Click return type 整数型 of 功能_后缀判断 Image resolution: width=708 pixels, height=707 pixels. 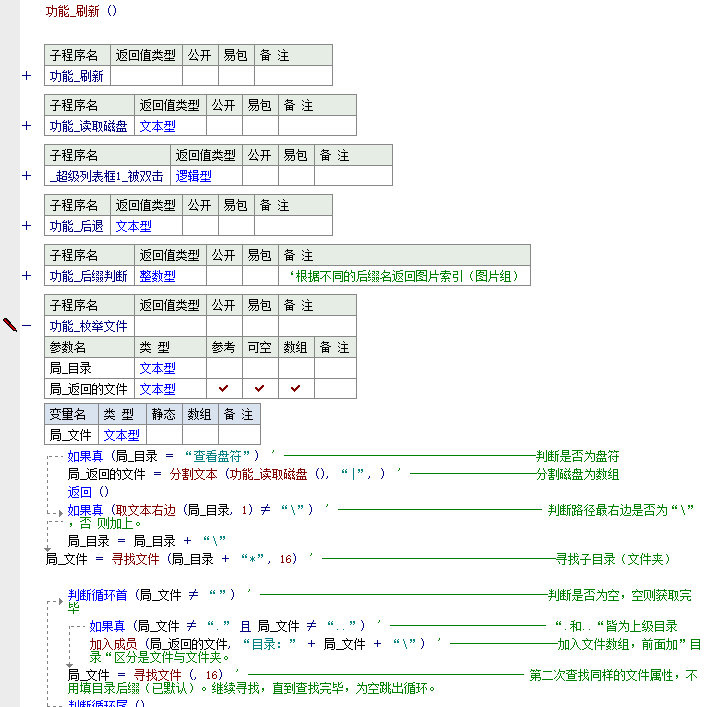[x=158, y=276]
